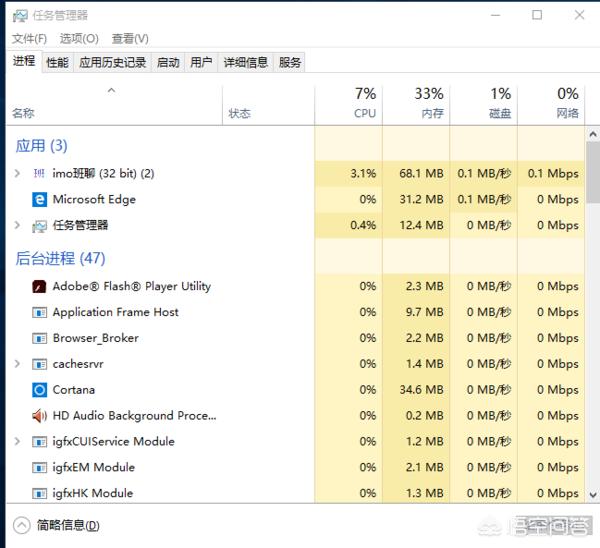This screenshot has width=600, height=548.
Task: Expand the 任务管理器 process group
Action: click(x=17, y=225)
